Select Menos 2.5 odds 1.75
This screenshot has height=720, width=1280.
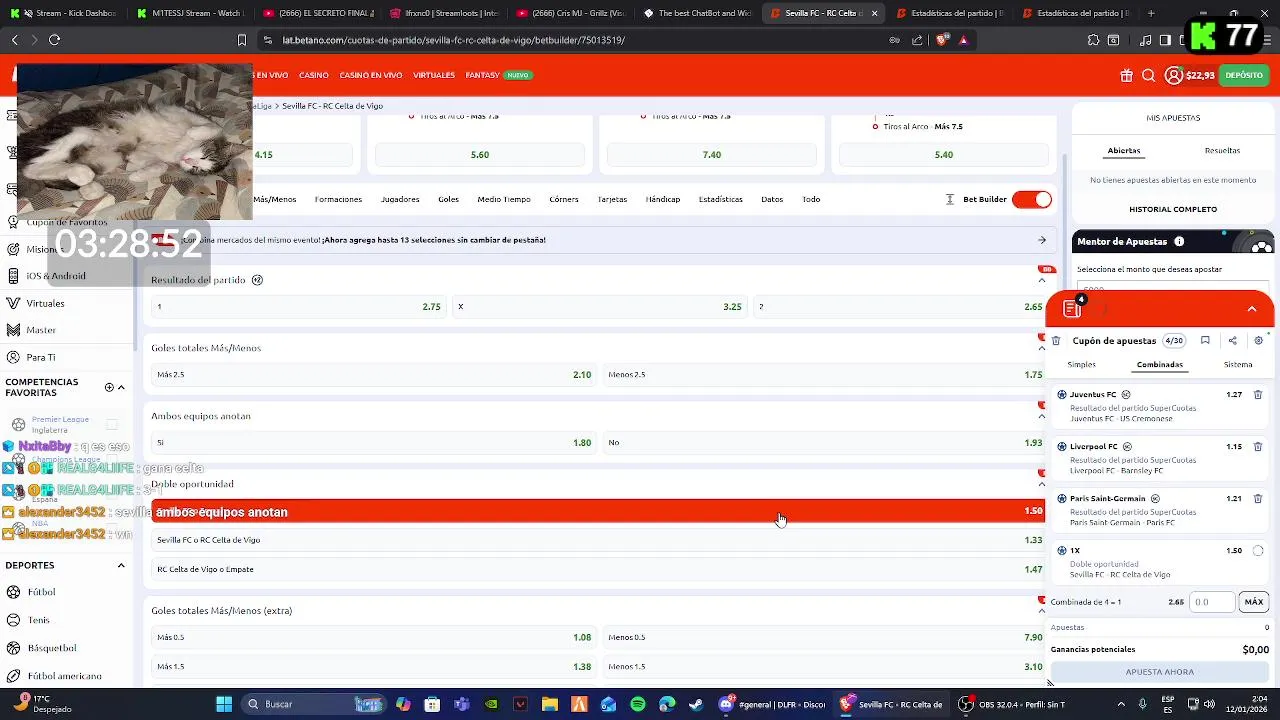(825, 375)
